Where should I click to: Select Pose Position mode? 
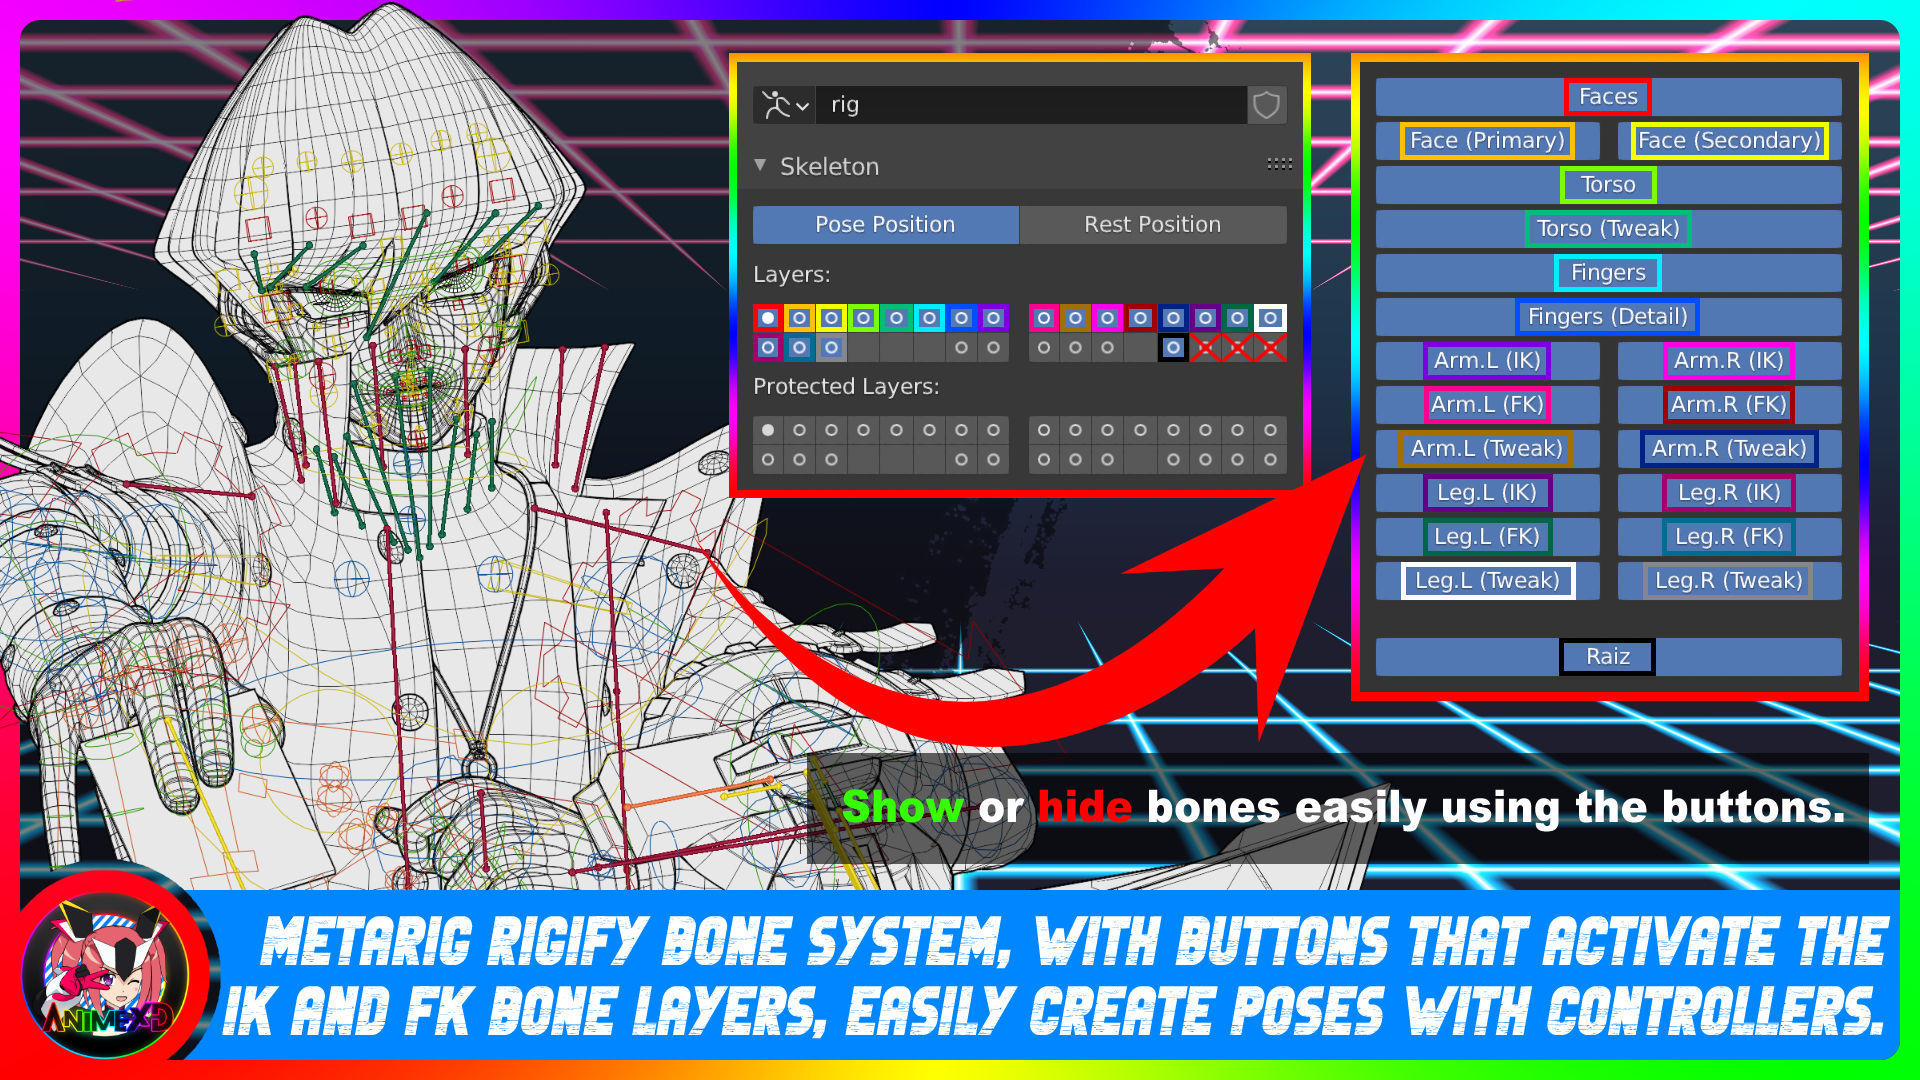(885, 225)
